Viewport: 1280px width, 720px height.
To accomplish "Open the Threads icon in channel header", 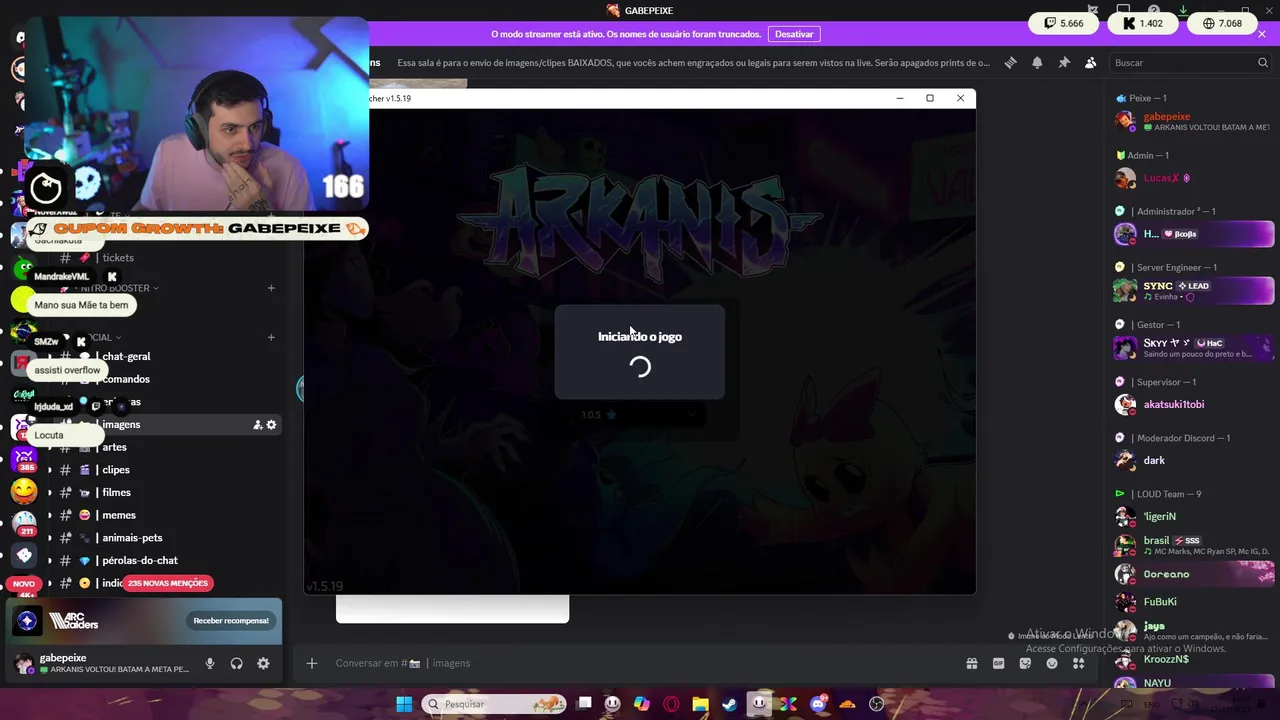I will (x=1010, y=62).
